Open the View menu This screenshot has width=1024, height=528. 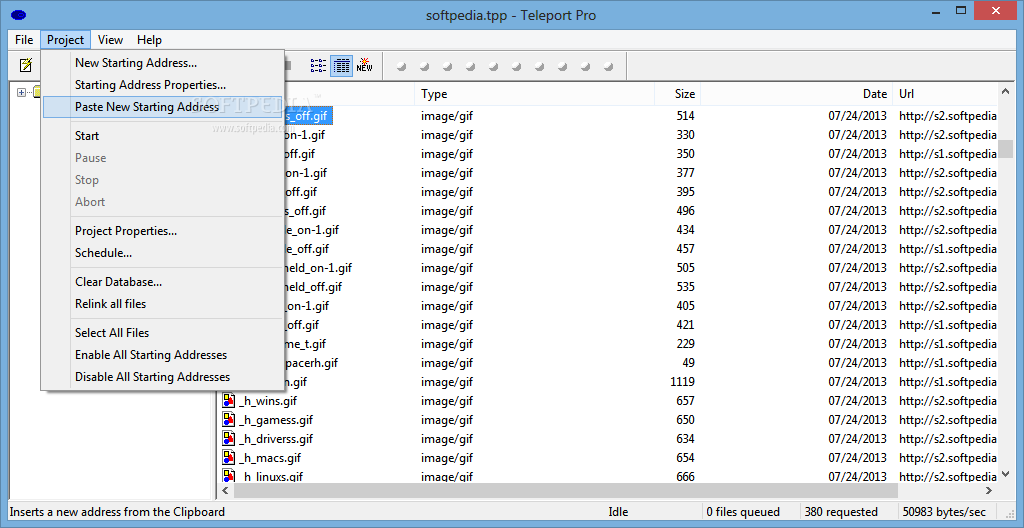pyautogui.click(x=110, y=40)
